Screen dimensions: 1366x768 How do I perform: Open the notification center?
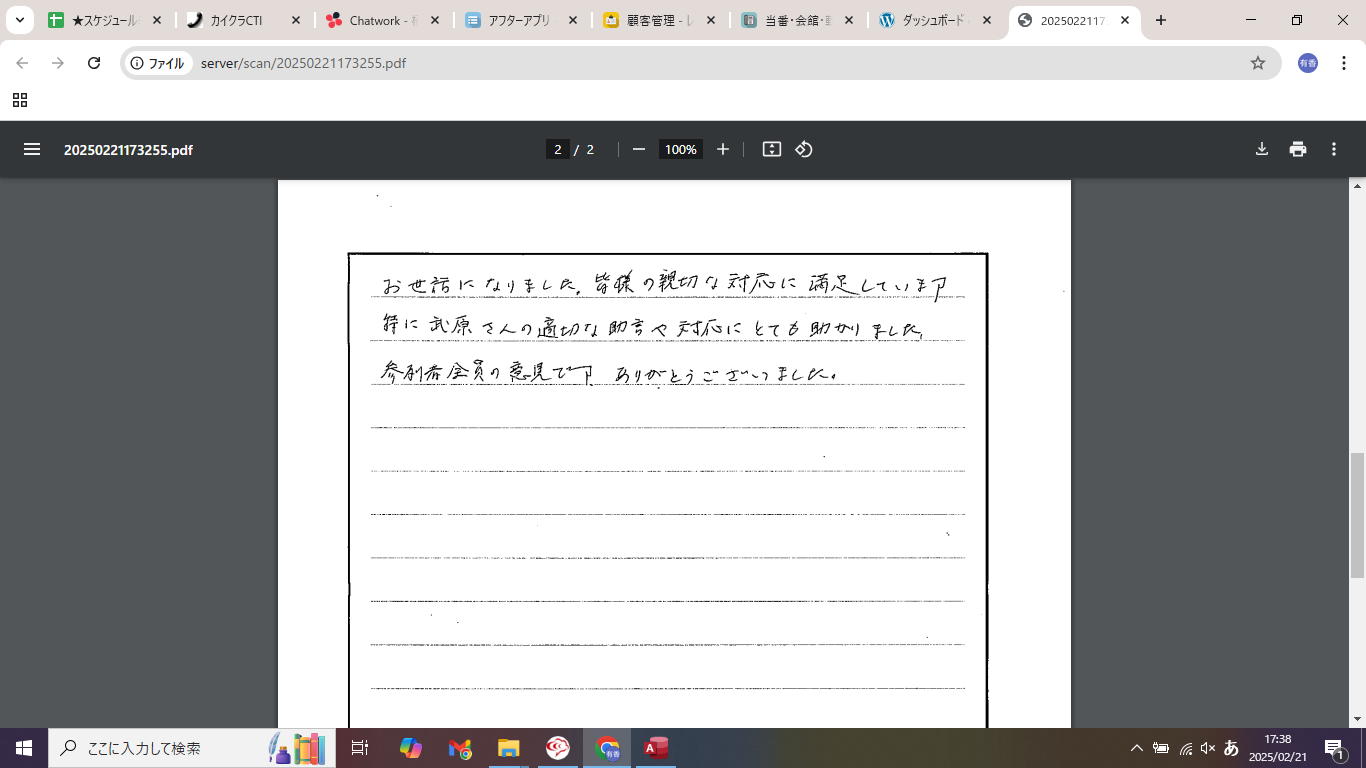coord(1334,748)
